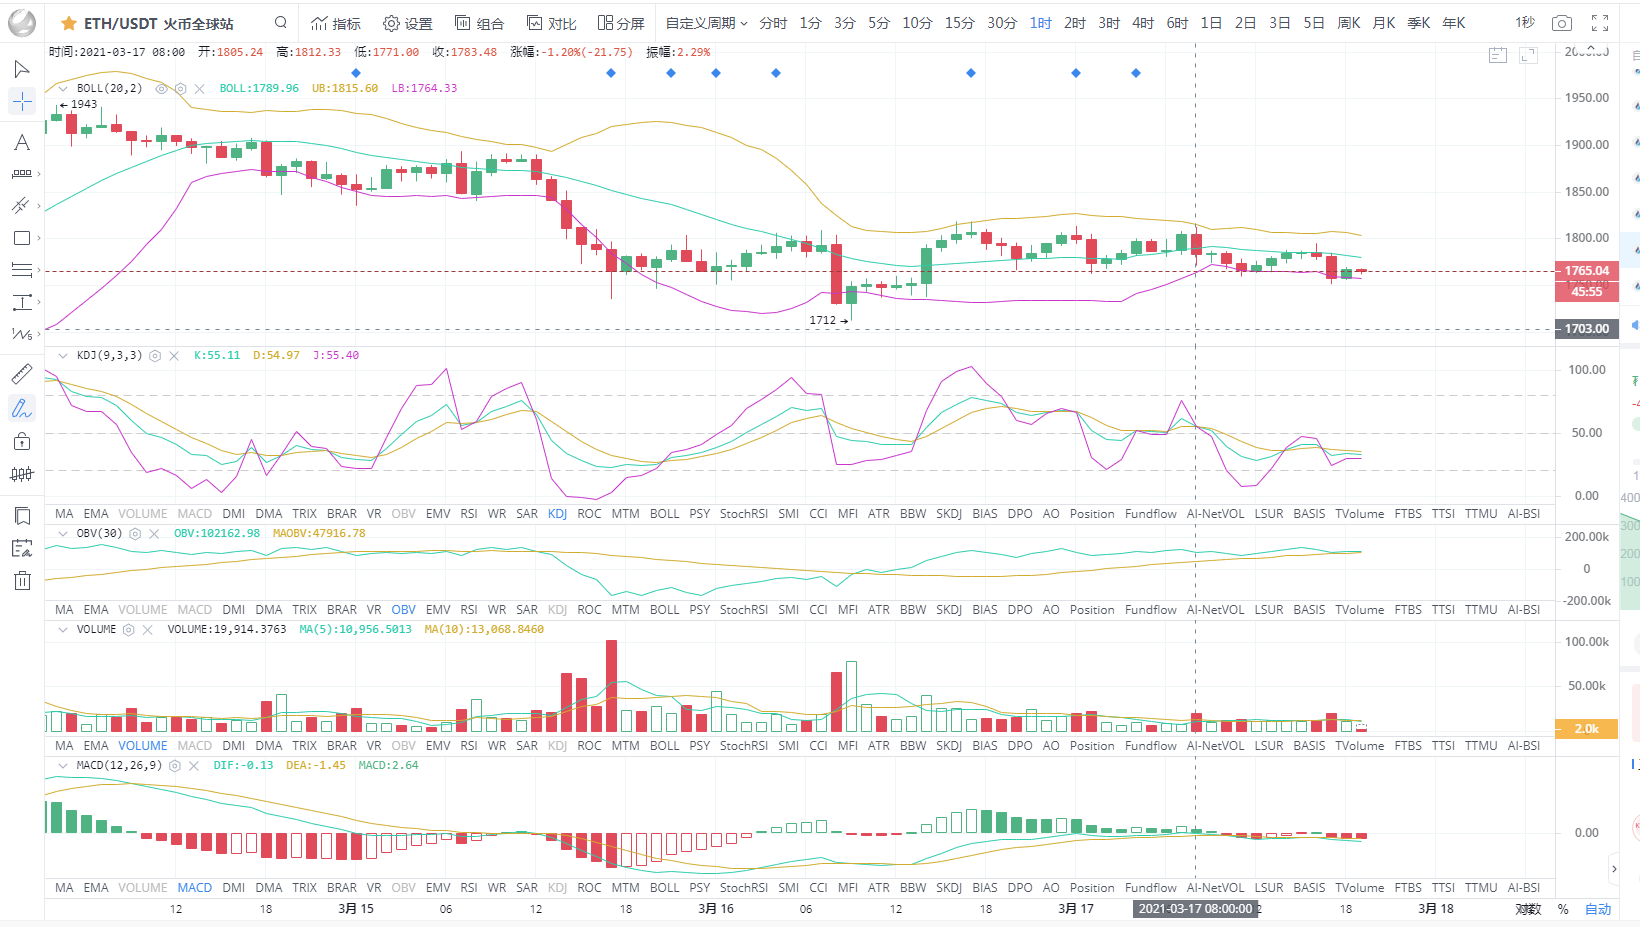This screenshot has width=1640, height=927.
Task: Toggle BOLL indicator visibility eye icon
Action: click(x=161, y=89)
